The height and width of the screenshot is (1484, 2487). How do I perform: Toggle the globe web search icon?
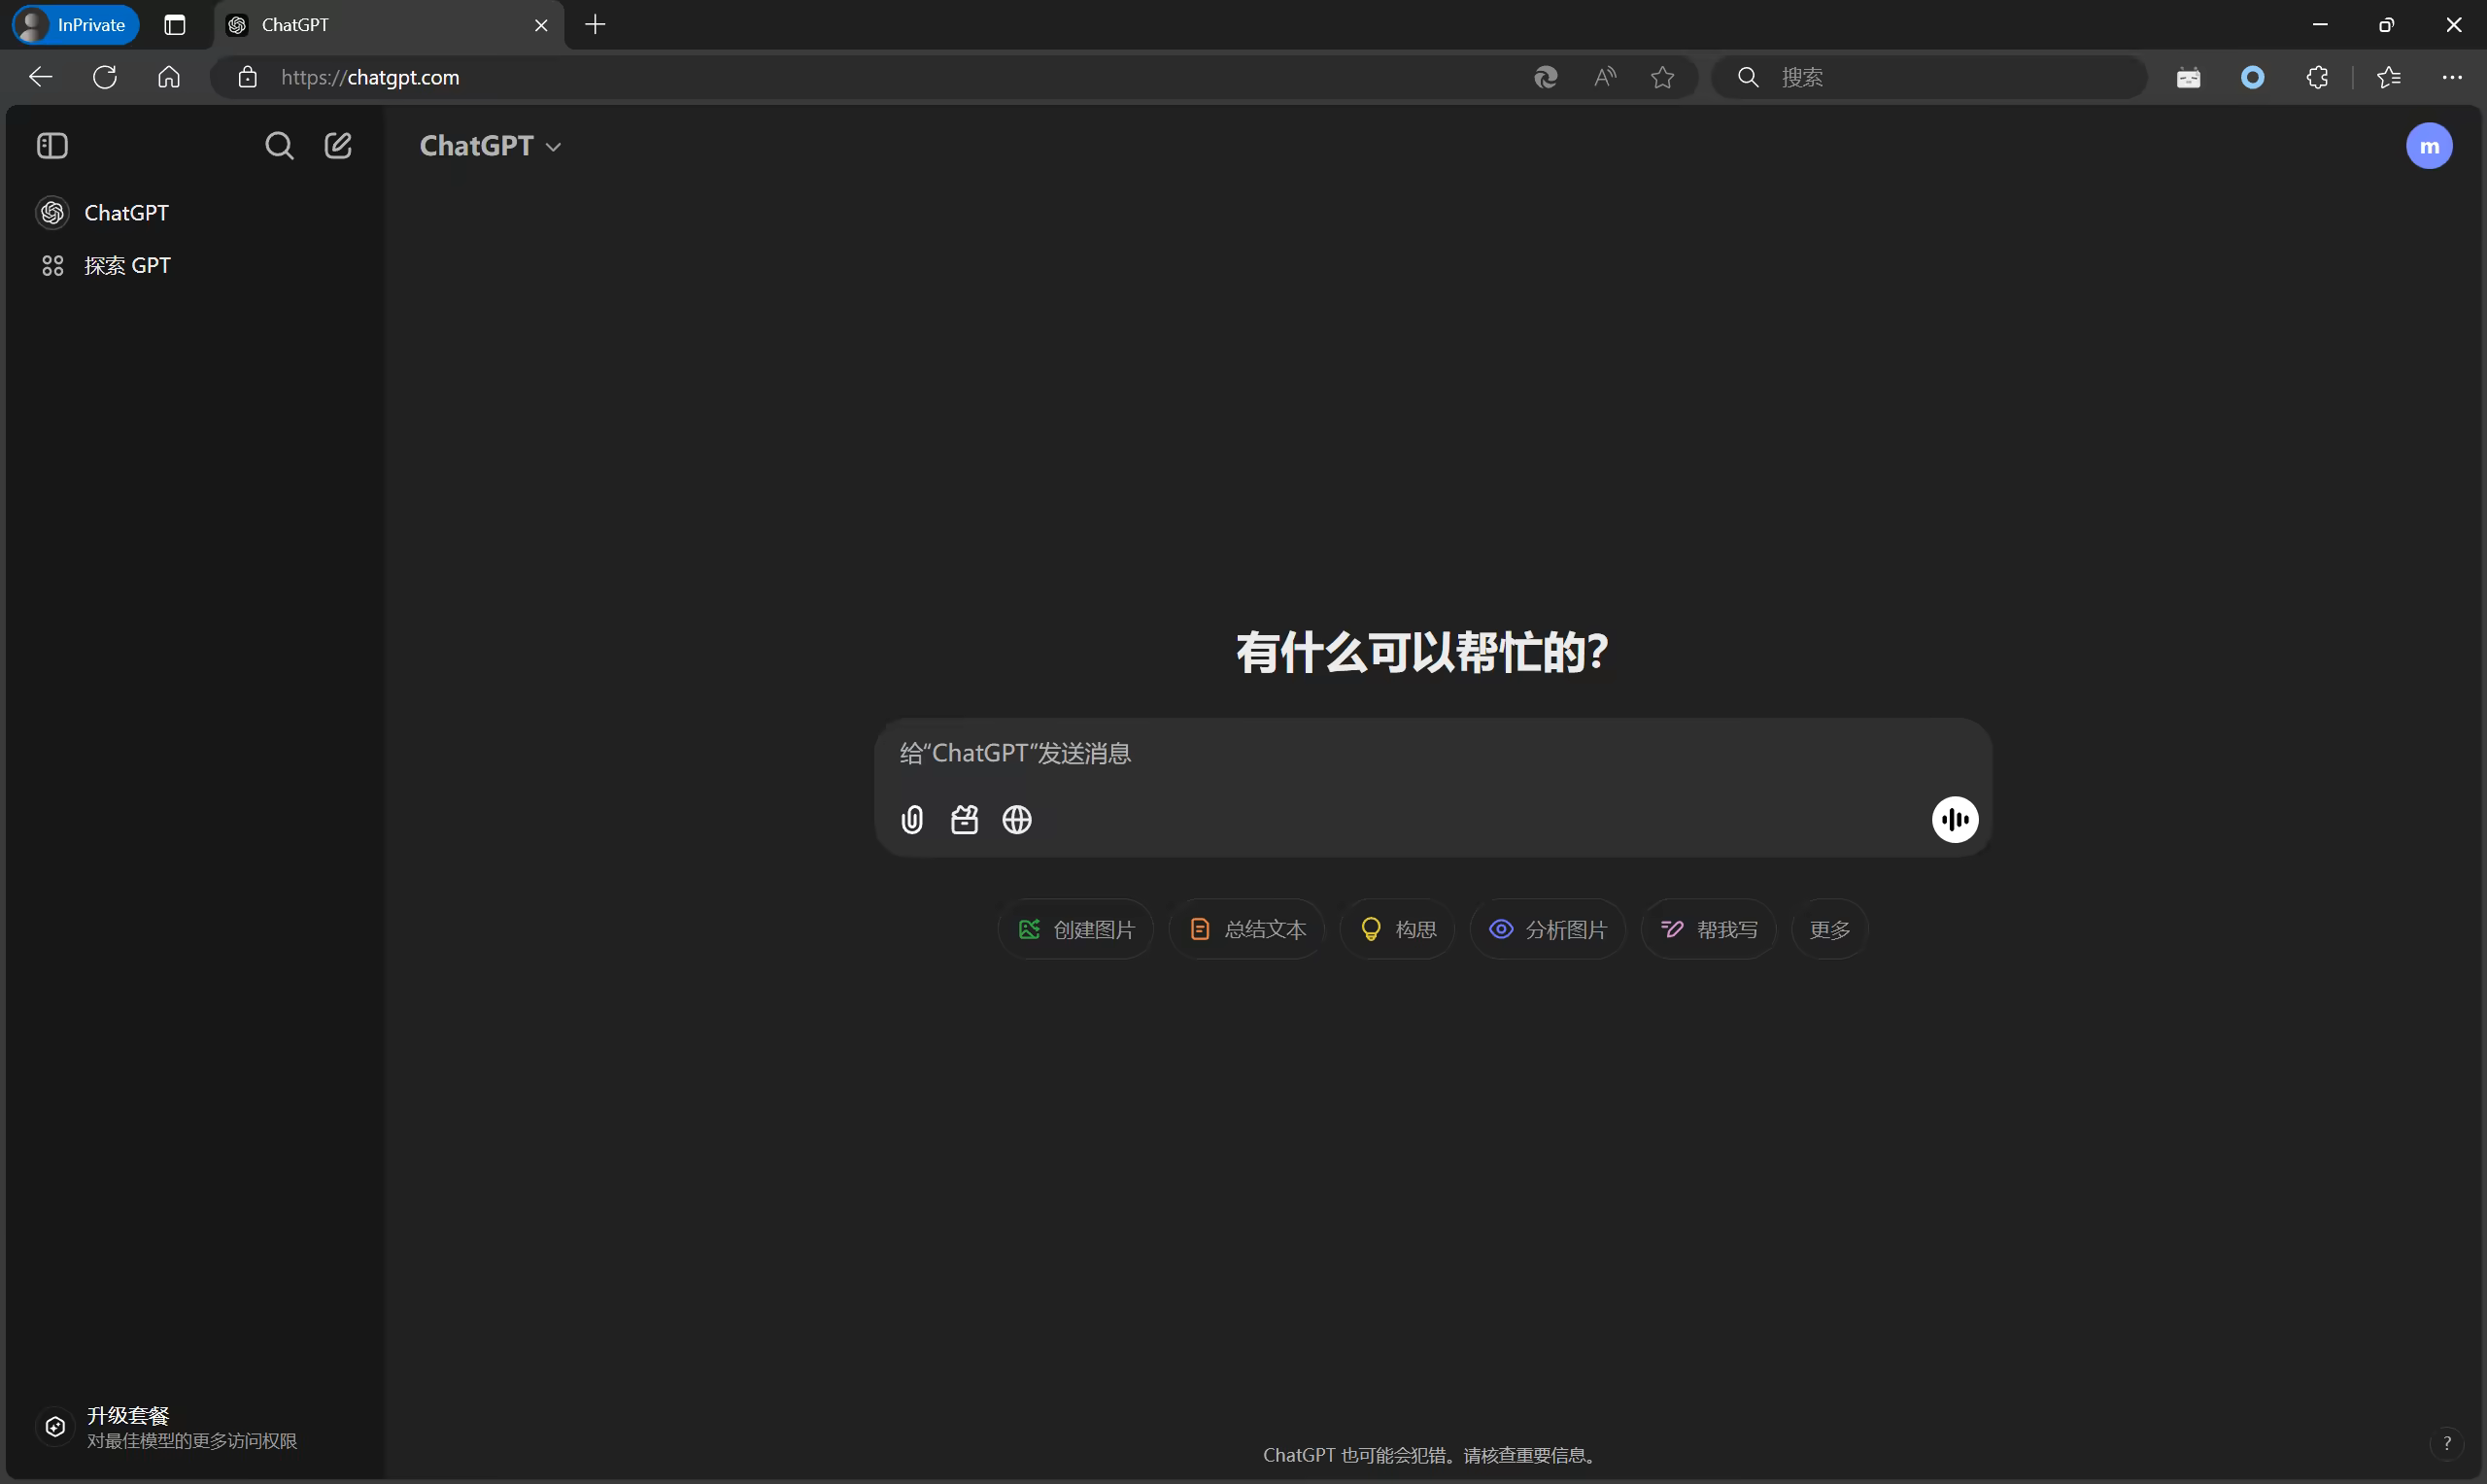1017,820
